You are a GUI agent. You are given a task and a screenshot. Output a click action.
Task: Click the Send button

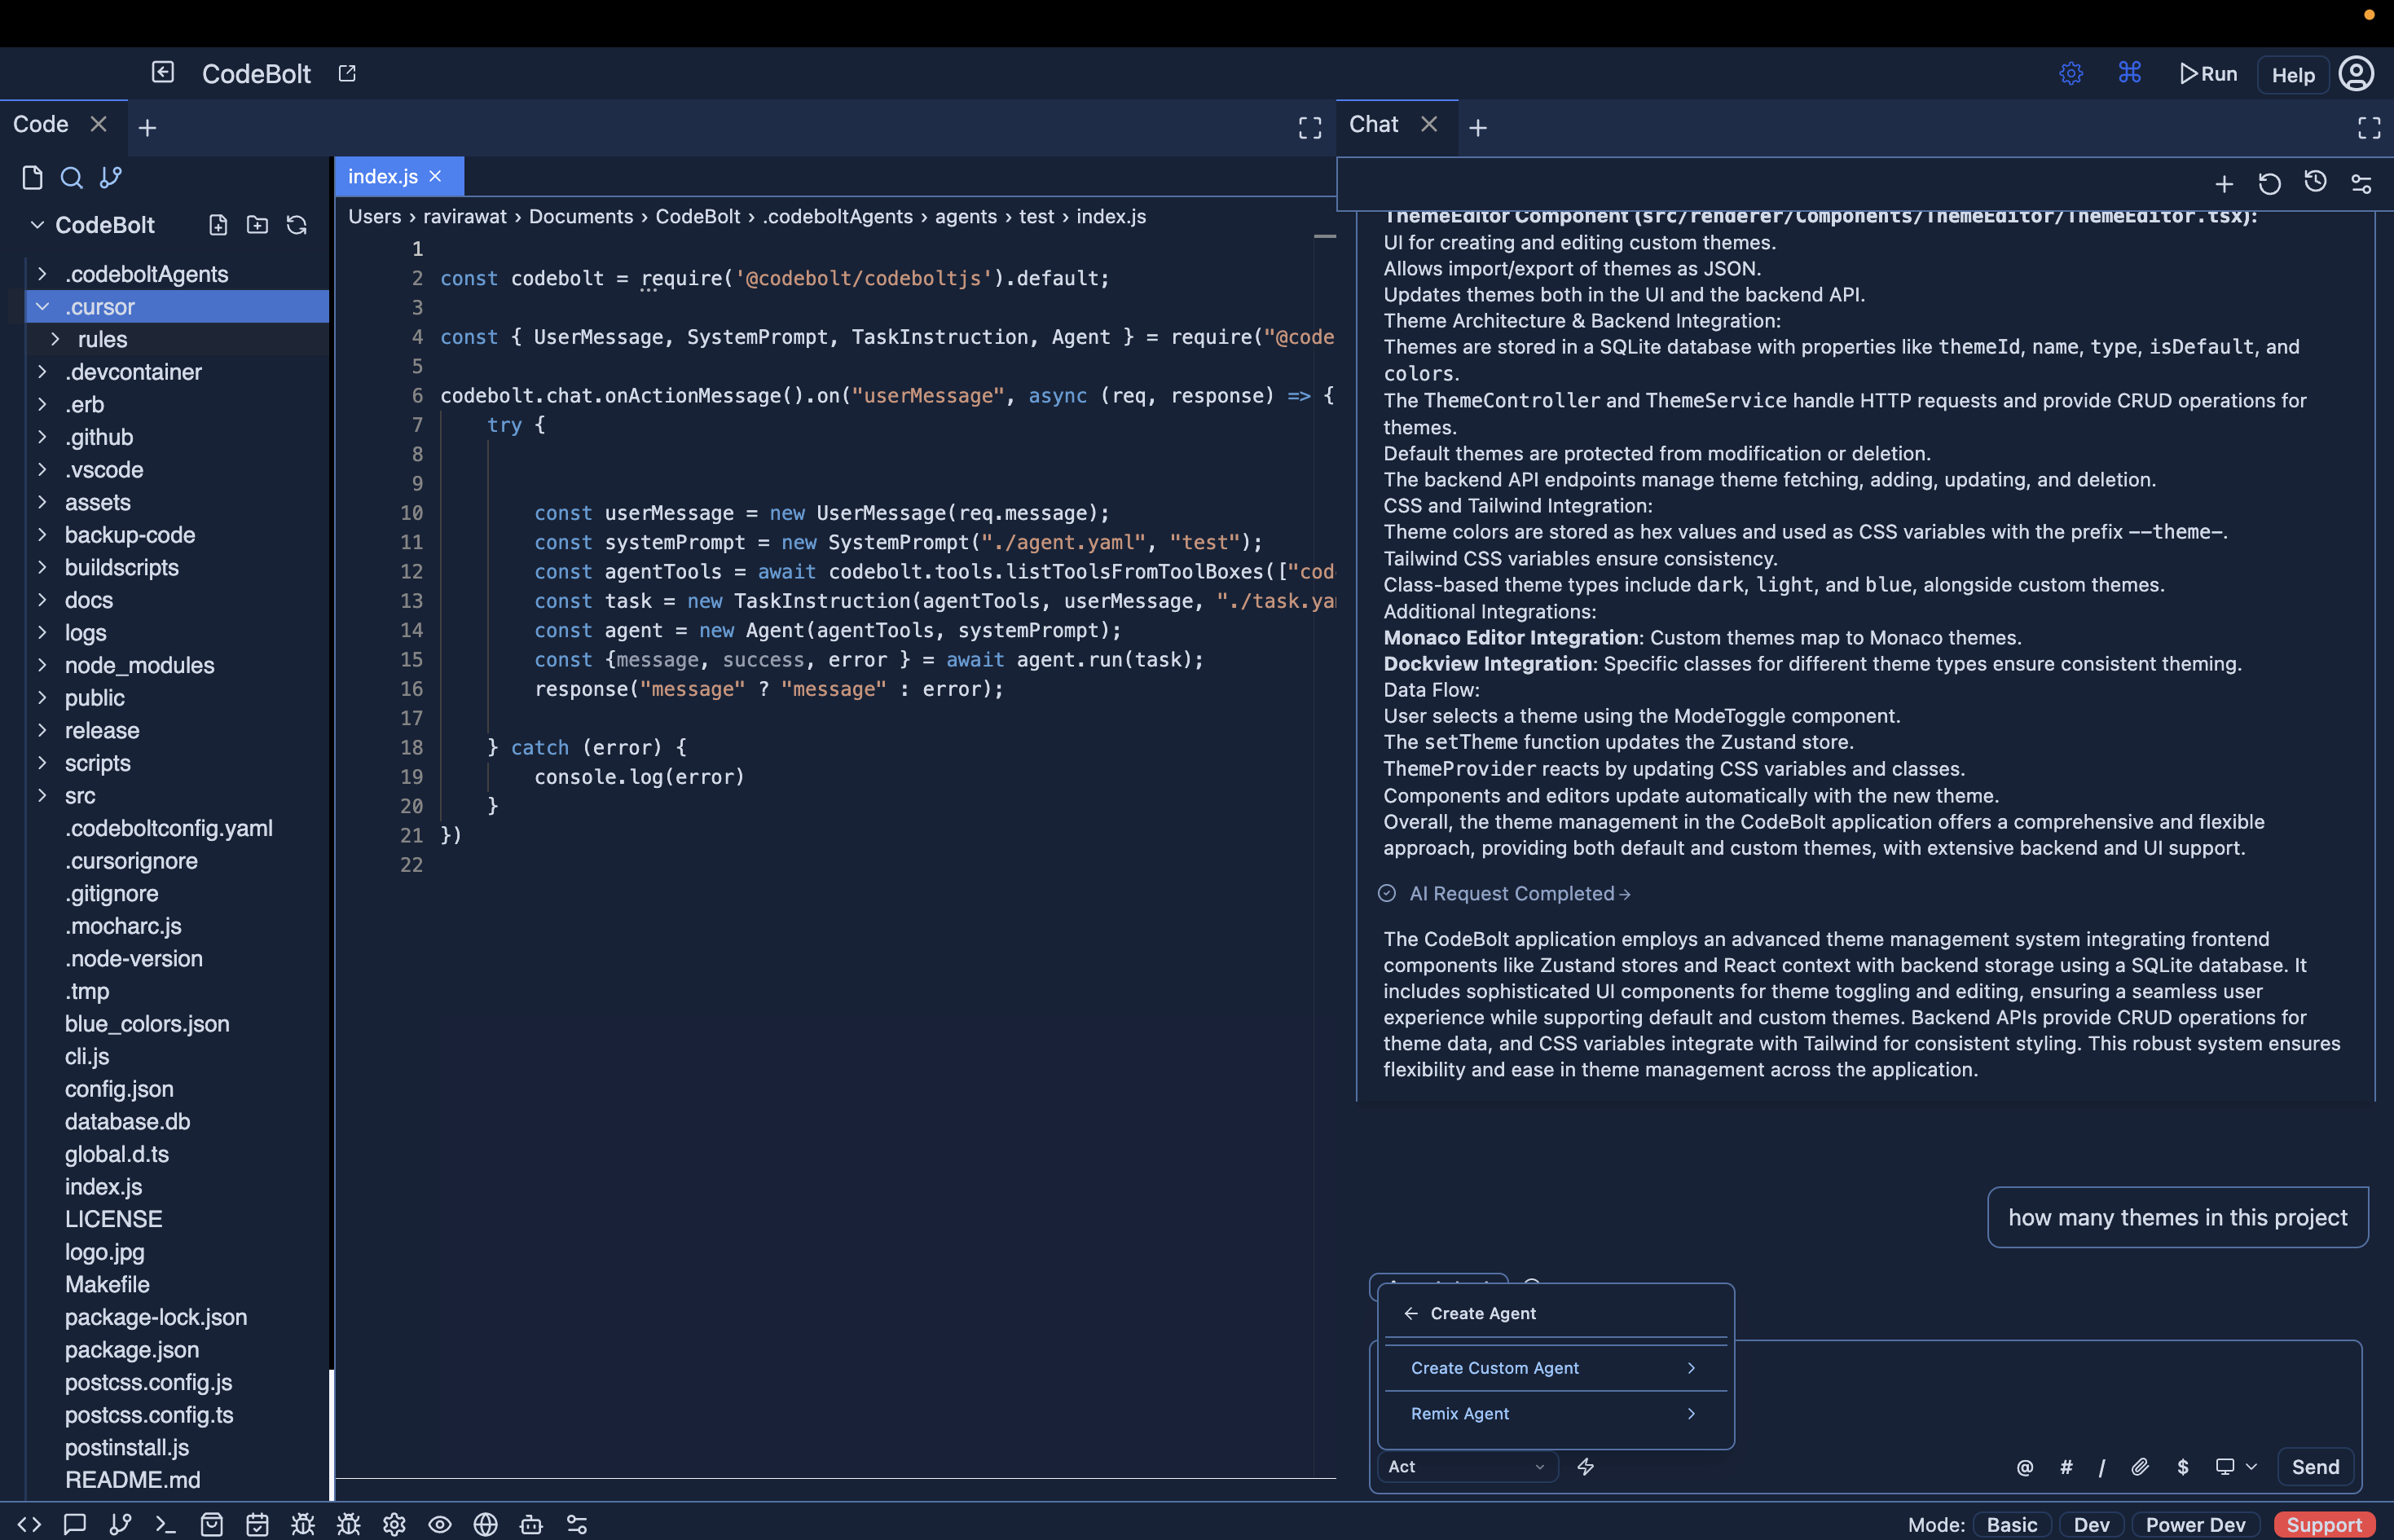coord(2315,1467)
